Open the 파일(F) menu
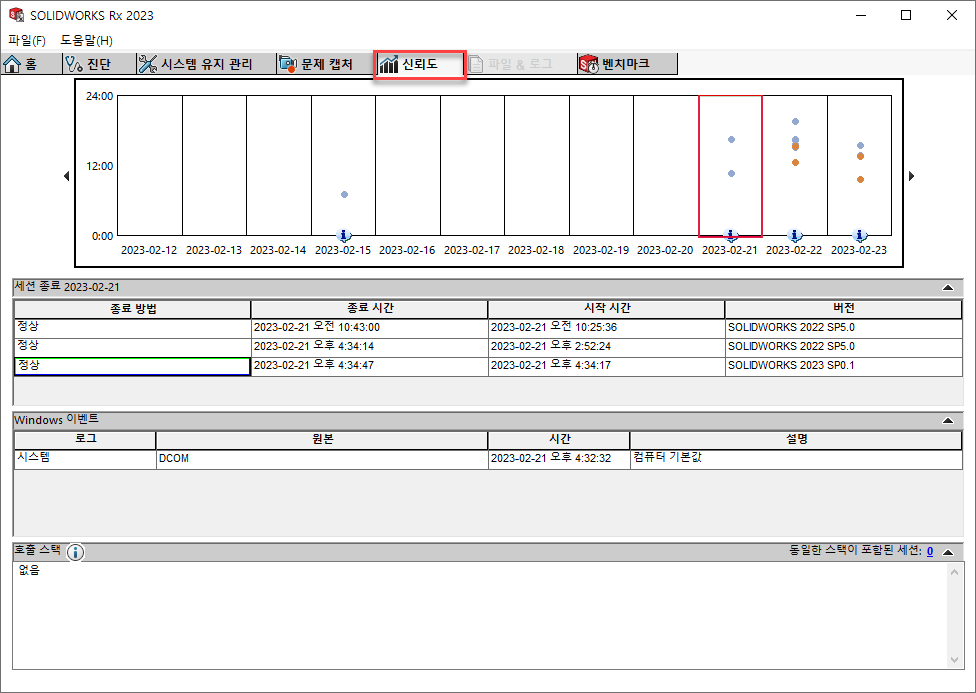 (x=27, y=40)
